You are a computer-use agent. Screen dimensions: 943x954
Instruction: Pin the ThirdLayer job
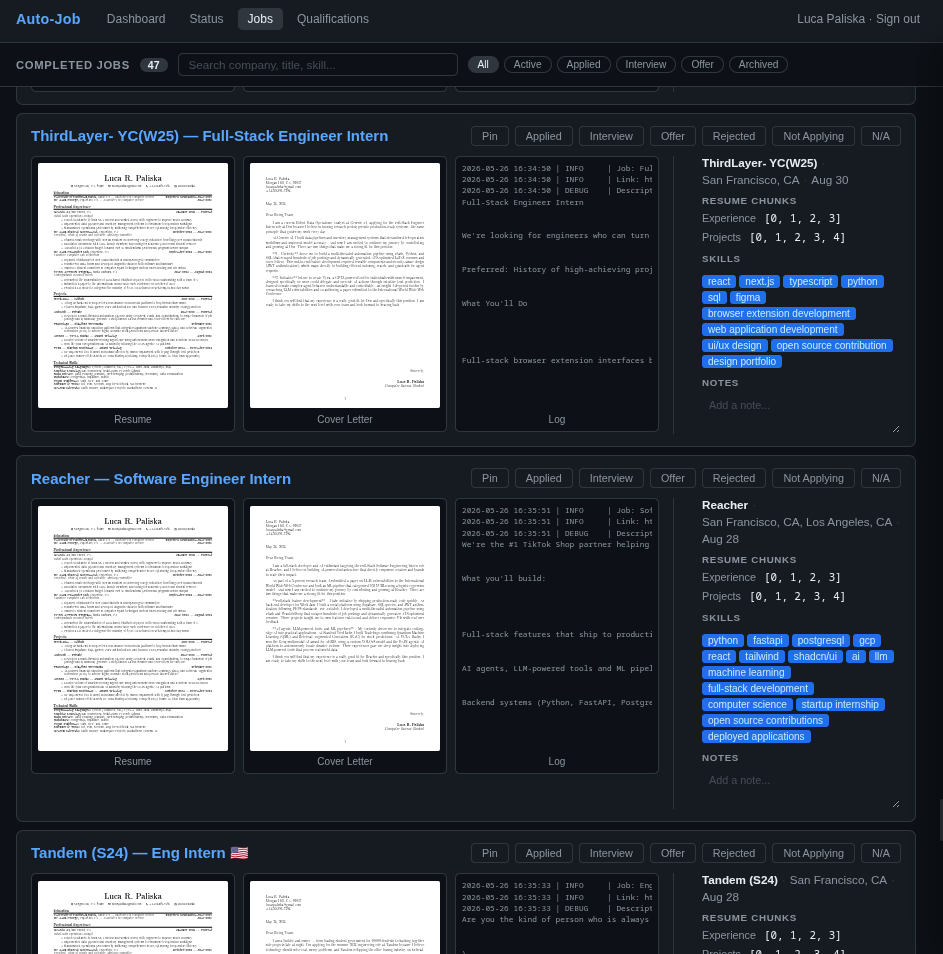click(x=490, y=136)
